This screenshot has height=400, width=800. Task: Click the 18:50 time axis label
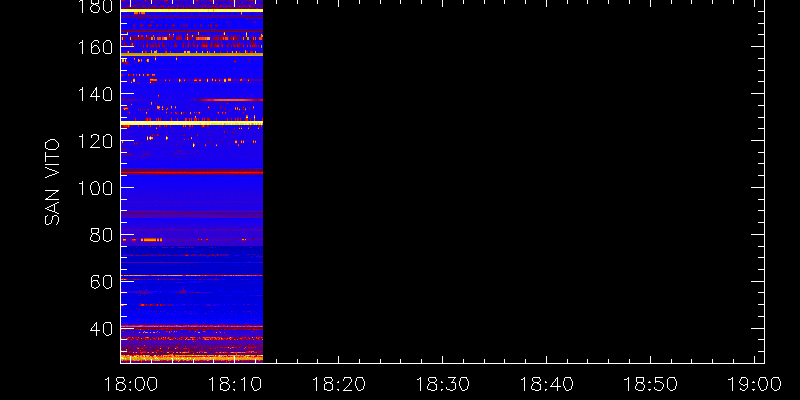[651, 384]
